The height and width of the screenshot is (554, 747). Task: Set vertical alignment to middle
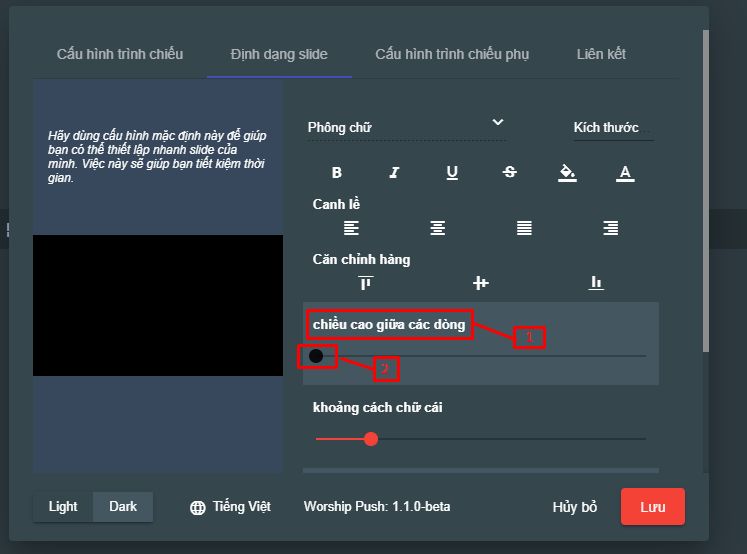(481, 283)
